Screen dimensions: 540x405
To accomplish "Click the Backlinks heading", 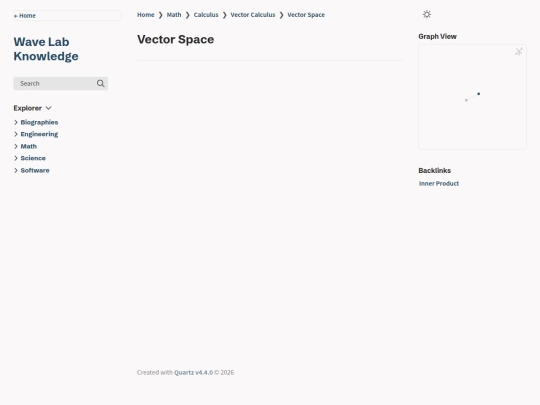I will 435,170.
